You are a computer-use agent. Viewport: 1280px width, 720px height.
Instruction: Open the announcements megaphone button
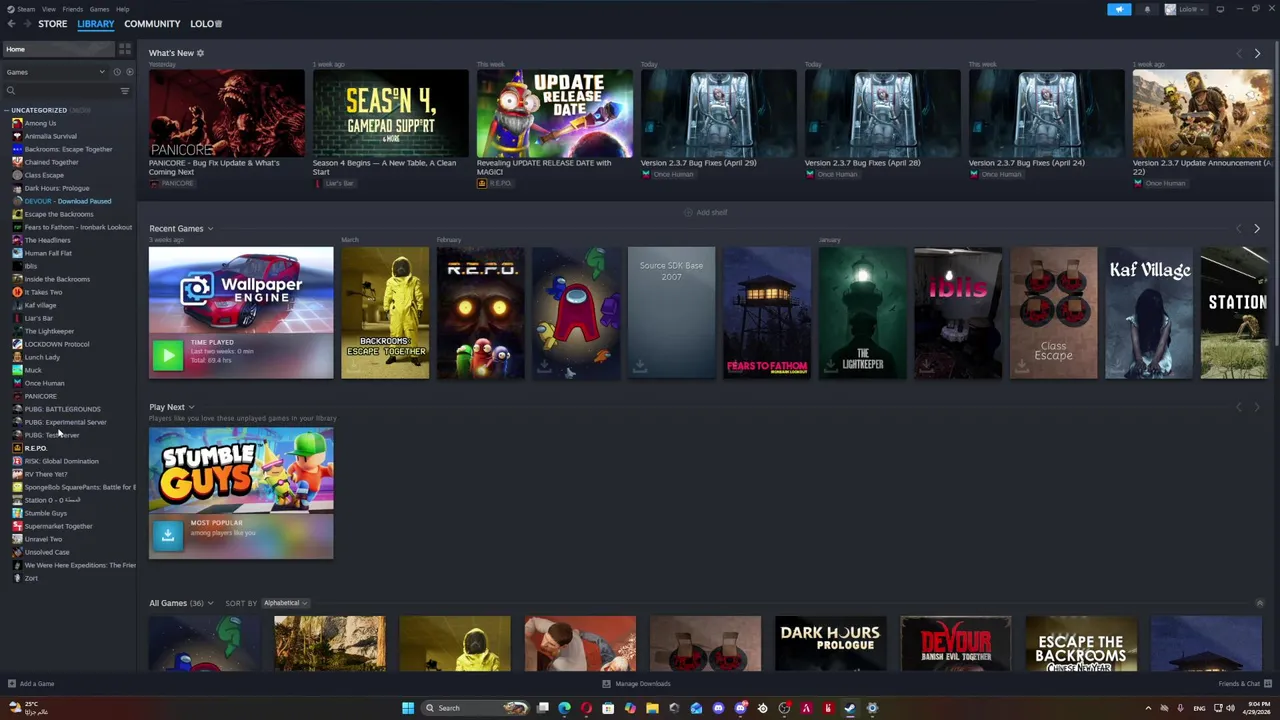[x=1119, y=9]
